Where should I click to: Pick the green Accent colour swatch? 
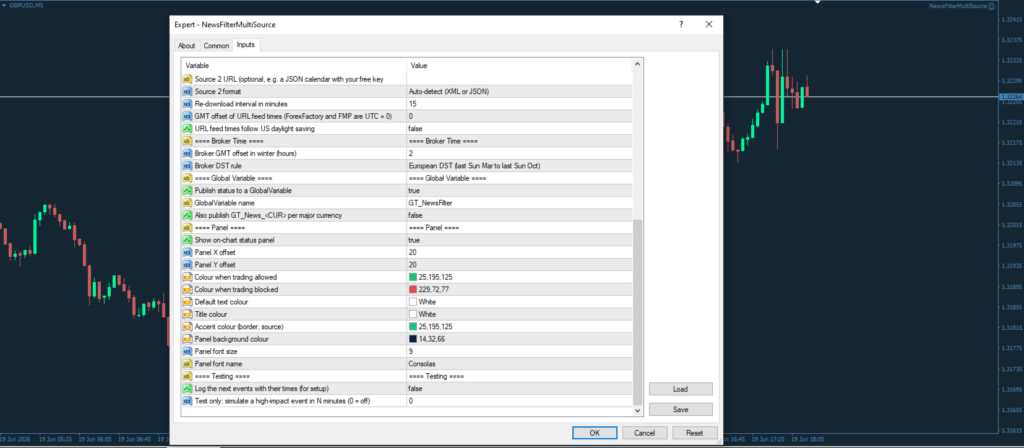coord(413,327)
